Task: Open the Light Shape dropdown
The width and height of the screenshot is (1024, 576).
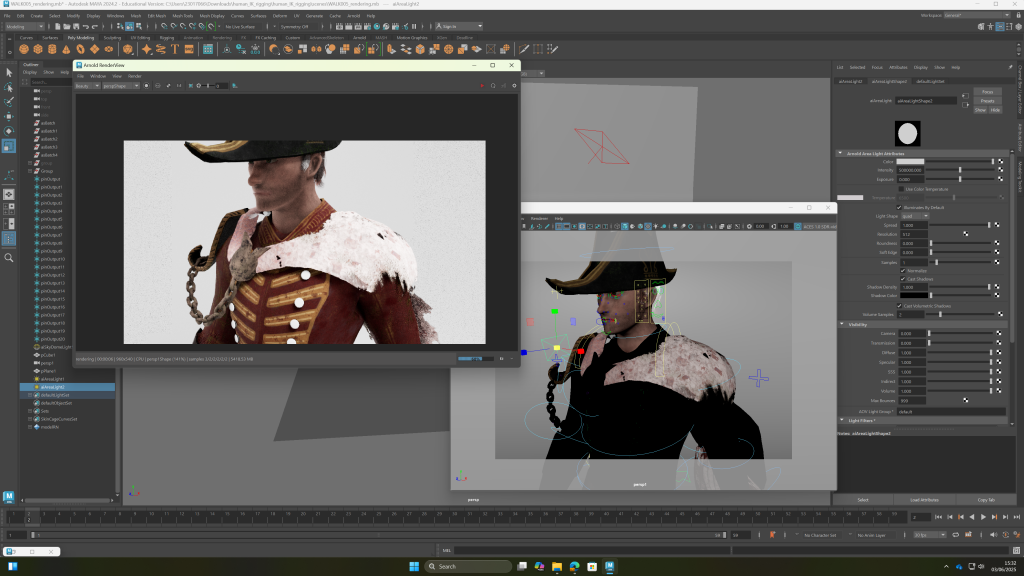Action: [916, 216]
